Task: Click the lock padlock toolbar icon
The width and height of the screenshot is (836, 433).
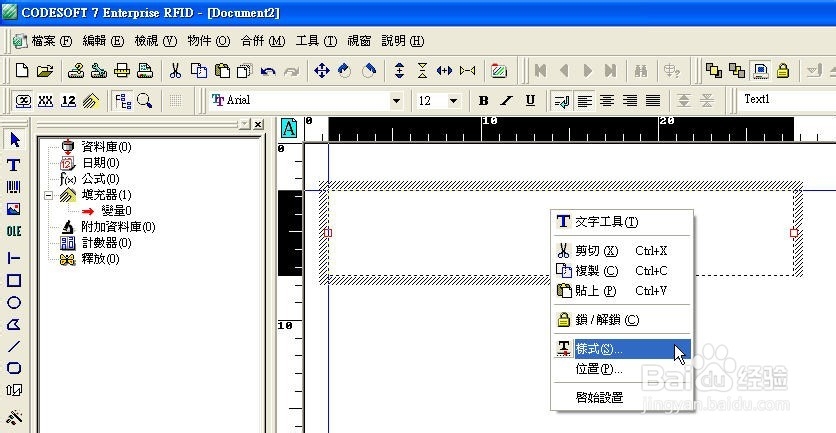Action: tap(783, 70)
